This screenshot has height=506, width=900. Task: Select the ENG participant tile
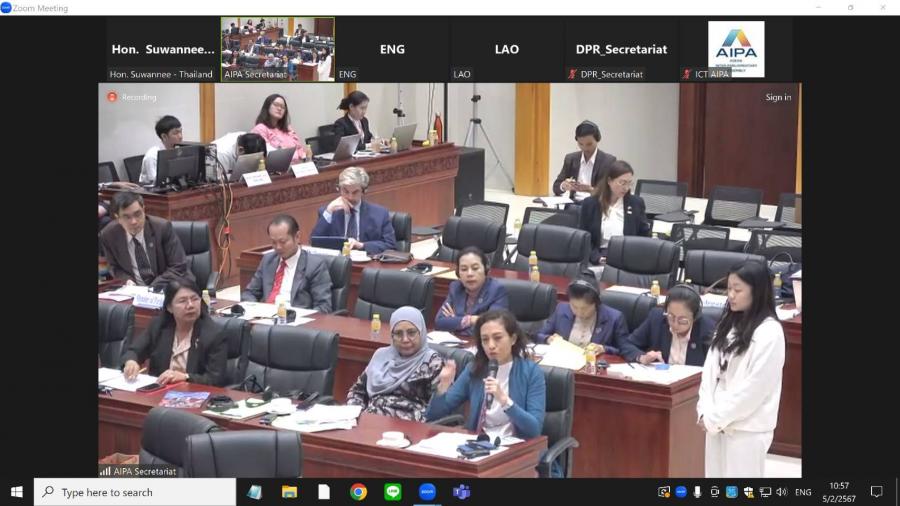[x=392, y=49]
